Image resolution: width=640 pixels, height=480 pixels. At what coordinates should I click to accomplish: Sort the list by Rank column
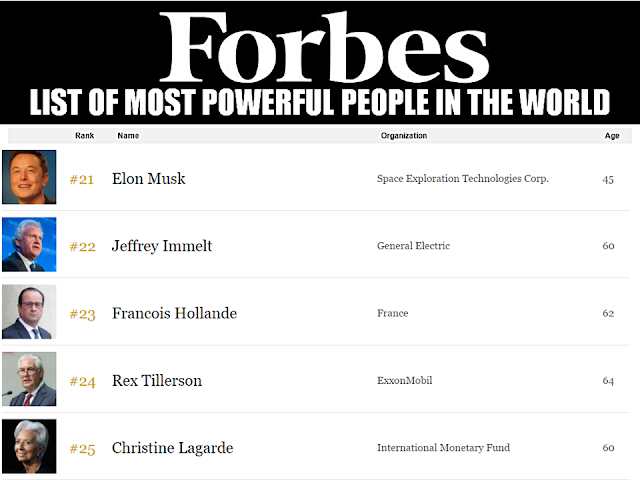[x=84, y=136]
